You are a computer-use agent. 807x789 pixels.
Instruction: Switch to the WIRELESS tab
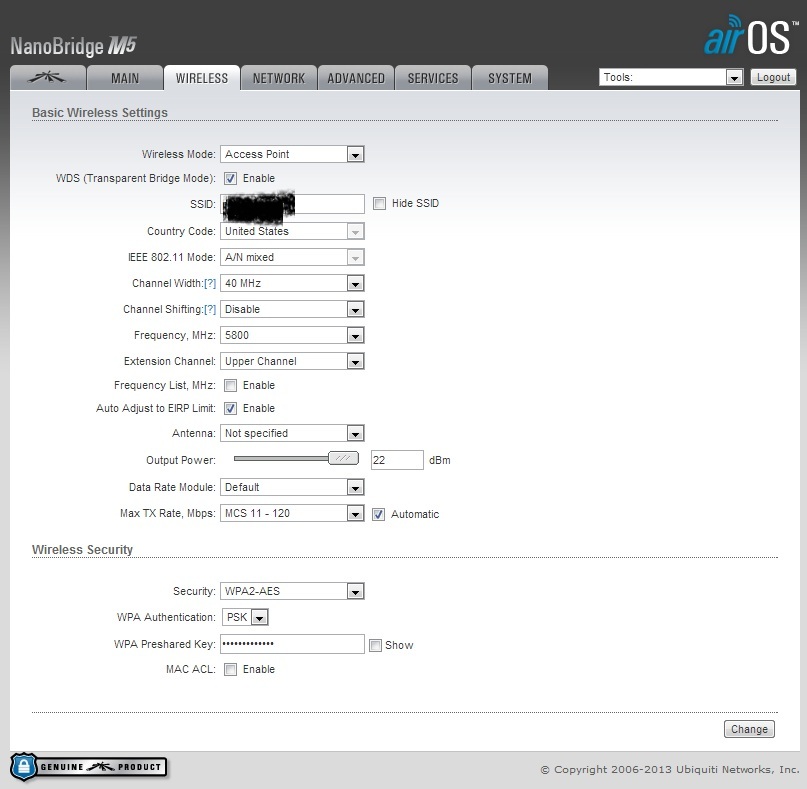pos(202,78)
